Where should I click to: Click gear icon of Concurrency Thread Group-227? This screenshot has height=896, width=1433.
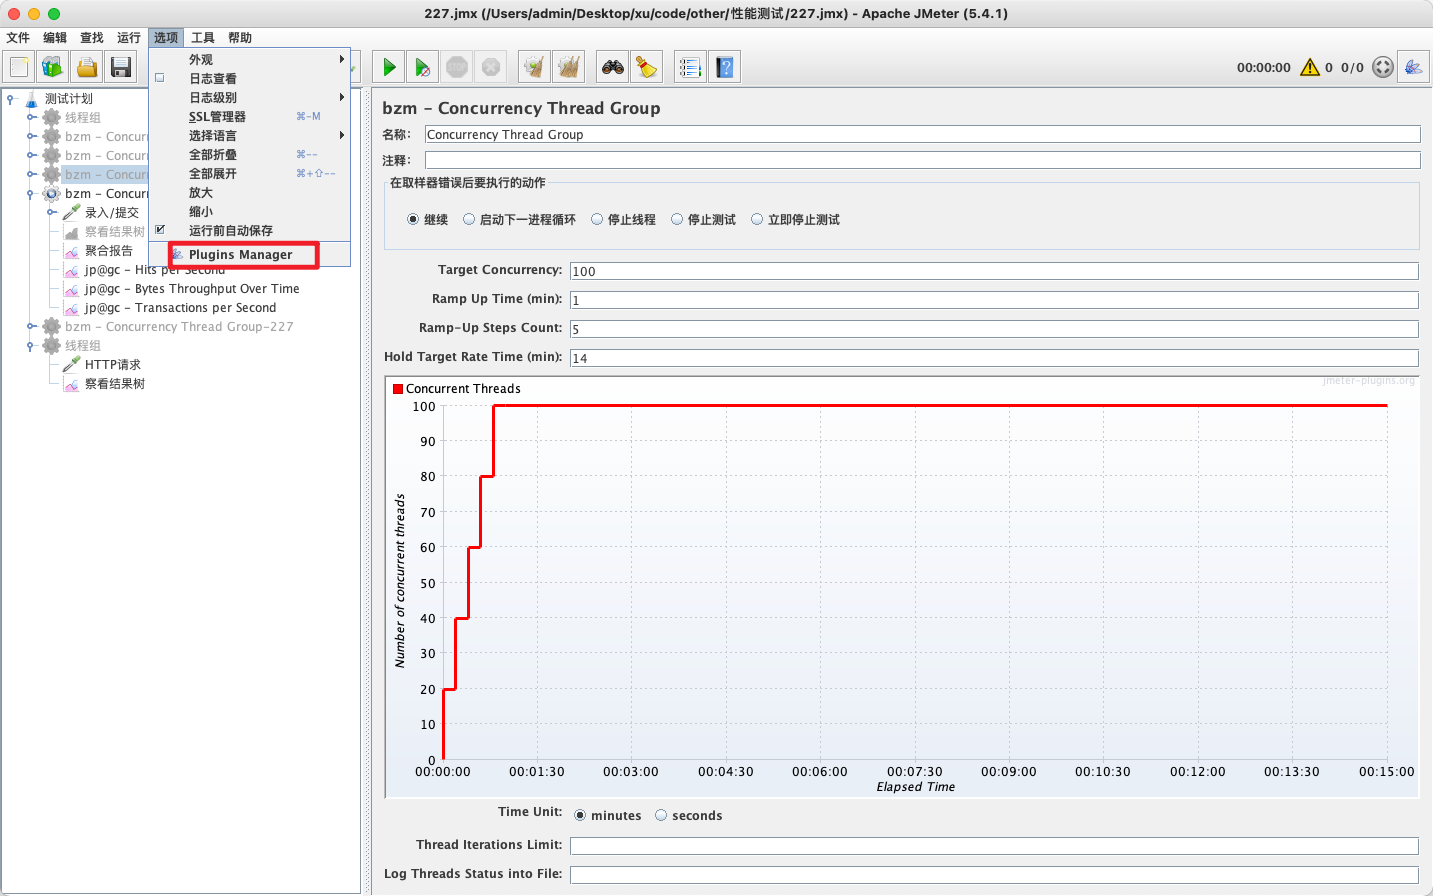click(x=51, y=326)
